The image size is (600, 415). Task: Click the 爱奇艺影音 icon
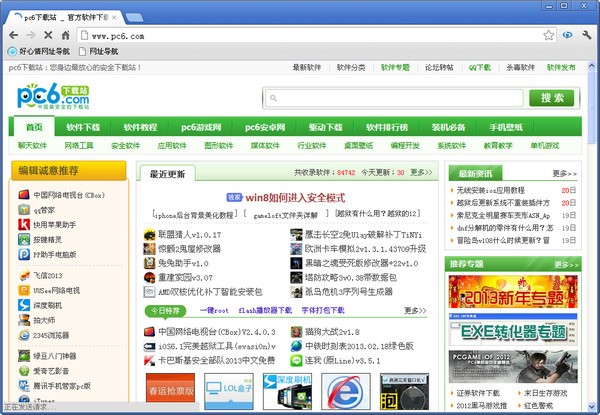point(24,371)
